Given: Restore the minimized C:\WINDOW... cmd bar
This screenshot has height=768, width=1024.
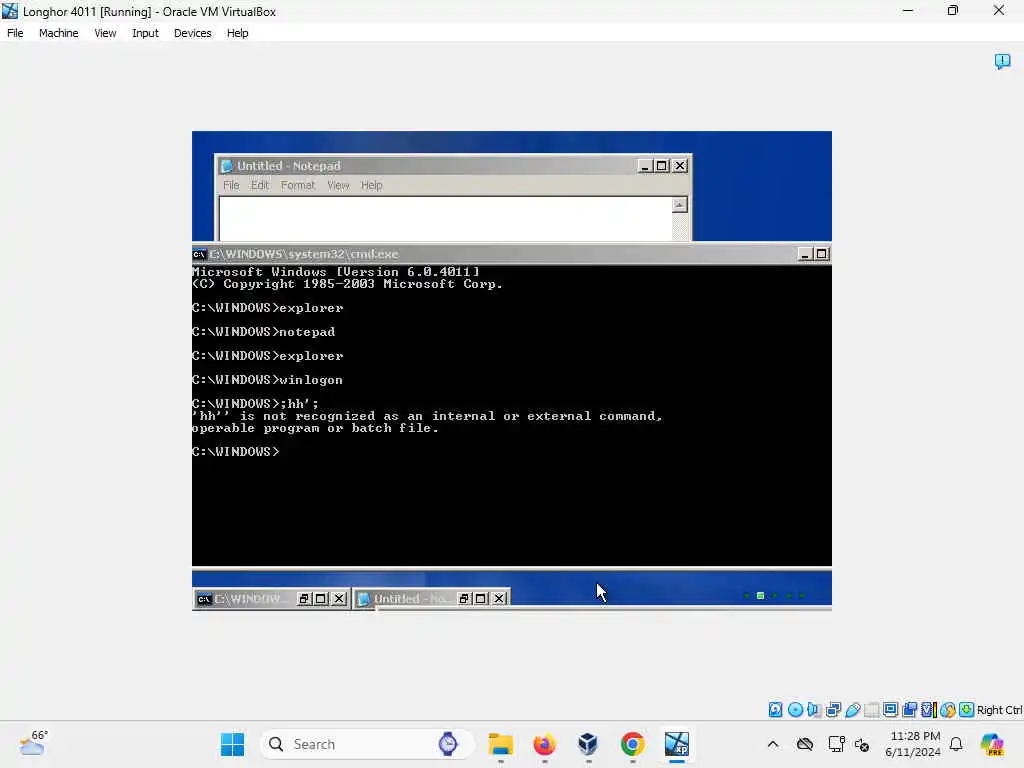Looking at the screenshot, I should 304,599.
